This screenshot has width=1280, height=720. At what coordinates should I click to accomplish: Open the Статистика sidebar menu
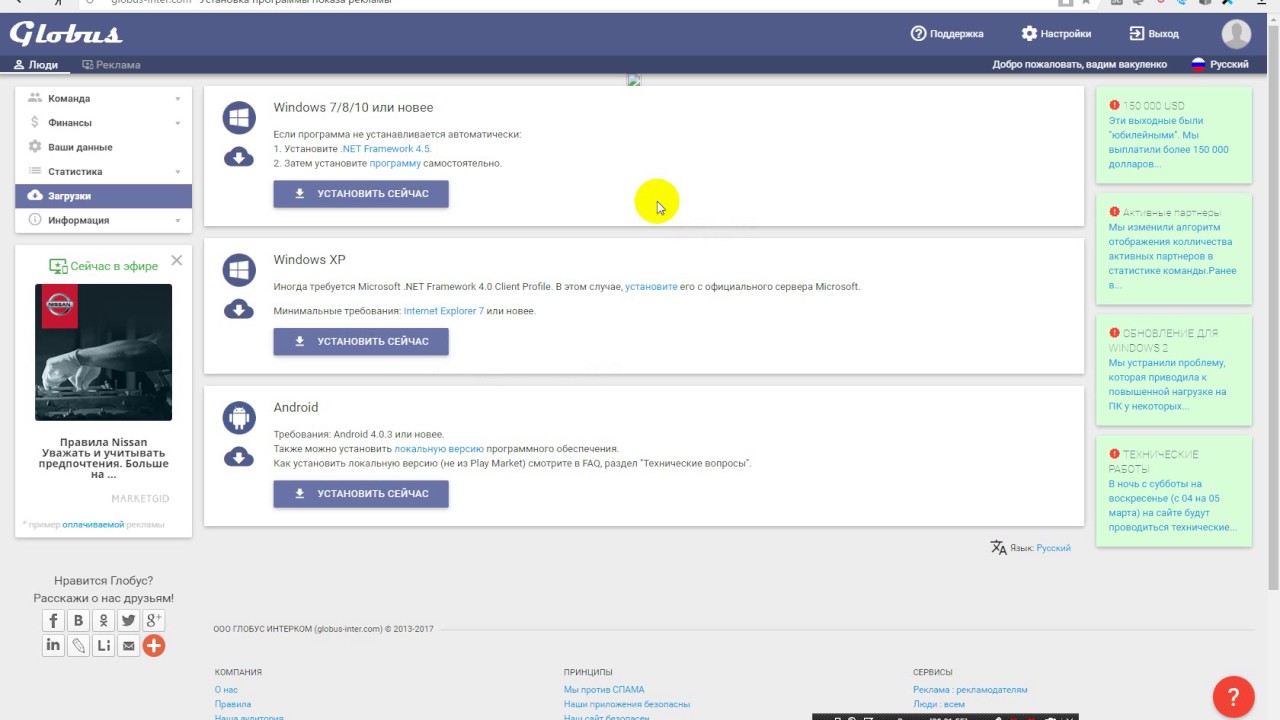[x=103, y=172]
